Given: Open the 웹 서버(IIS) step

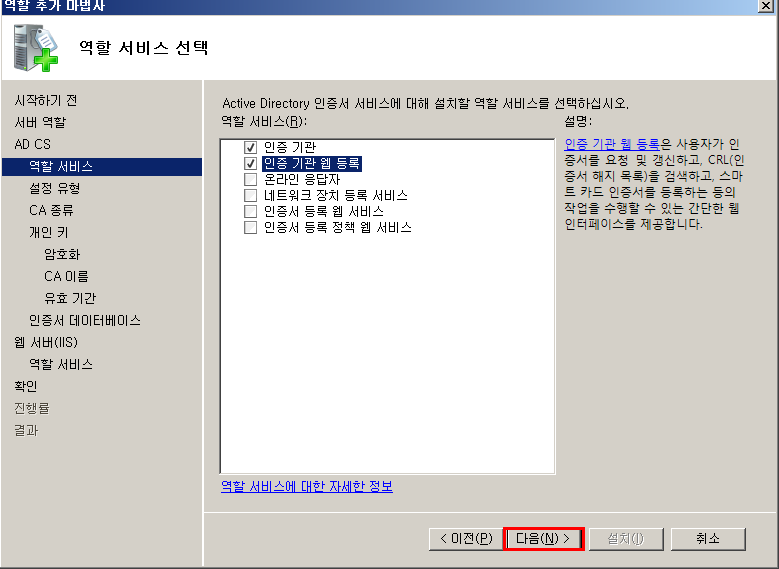Looking at the screenshot, I should coord(46,342).
